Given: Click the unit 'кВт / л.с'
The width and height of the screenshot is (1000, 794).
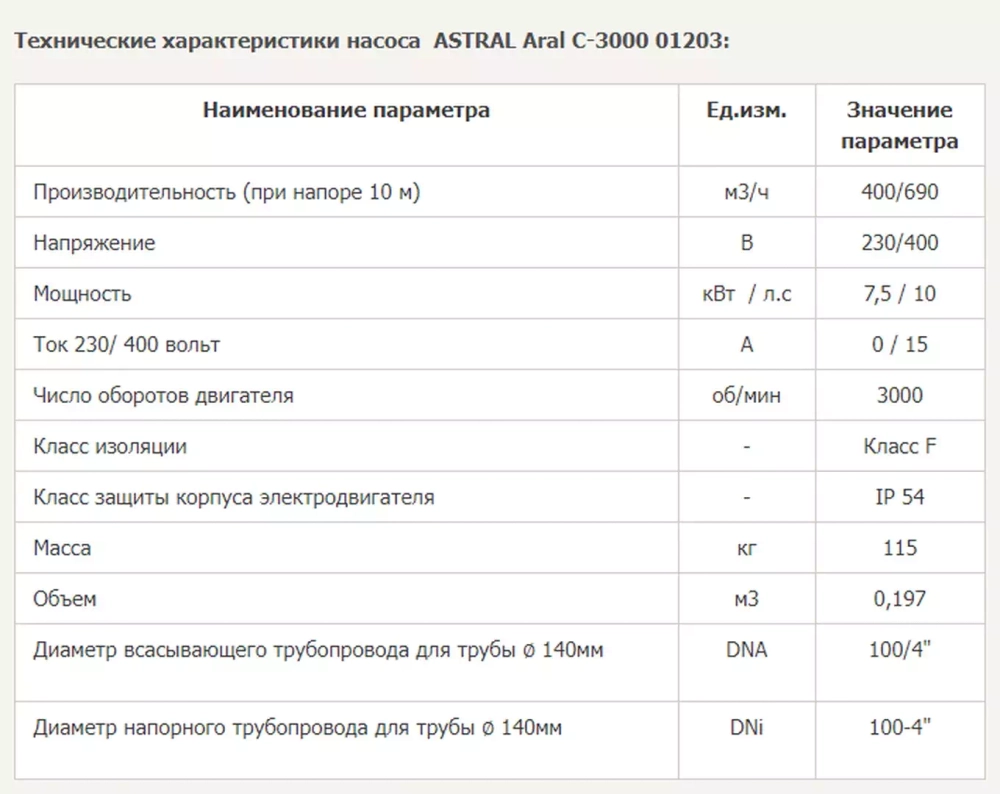Looking at the screenshot, I should pyautogui.click(x=746, y=294).
